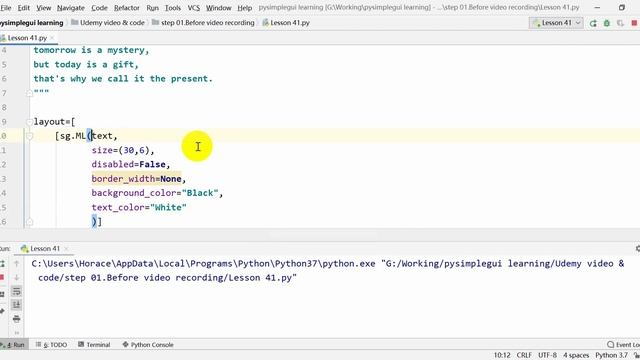Open the Tools menu
This screenshot has height=360, width=640.
173,8
